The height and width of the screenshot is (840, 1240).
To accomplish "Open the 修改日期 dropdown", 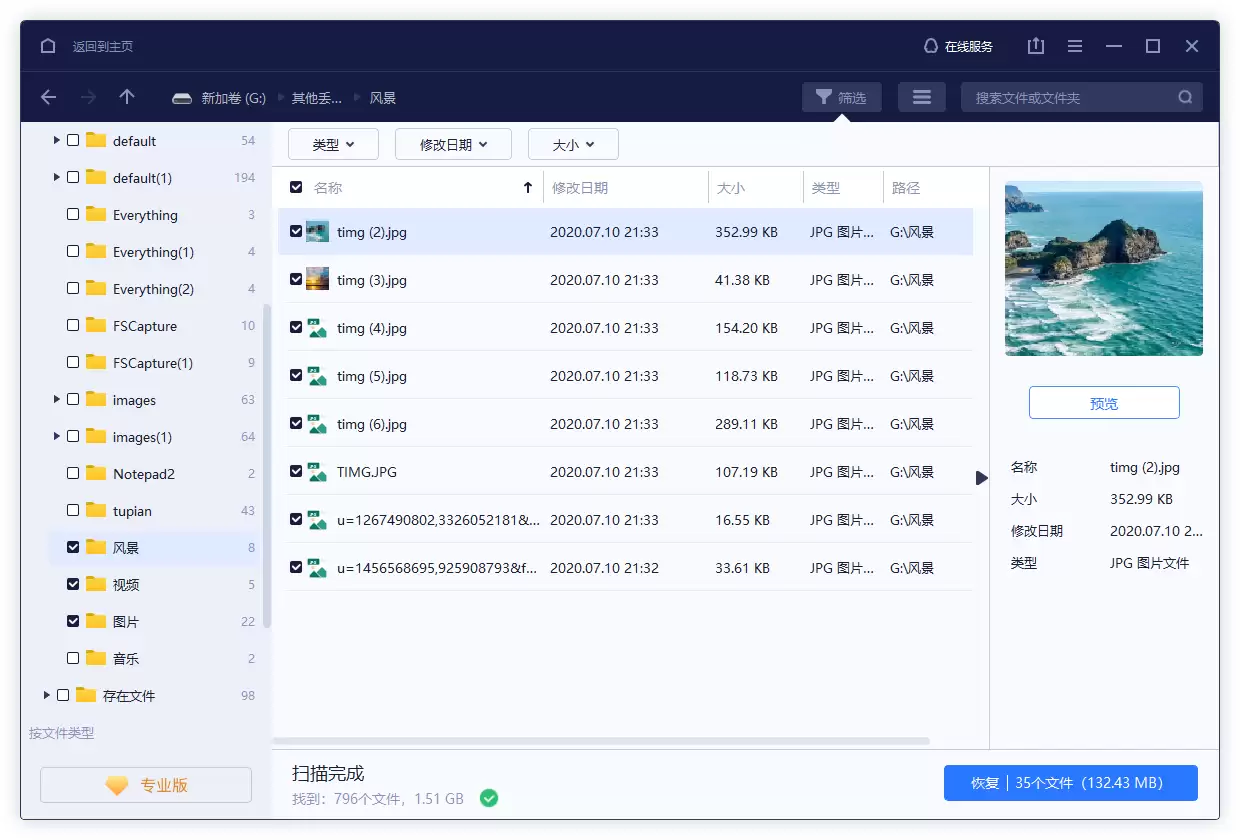I will 453,143.
